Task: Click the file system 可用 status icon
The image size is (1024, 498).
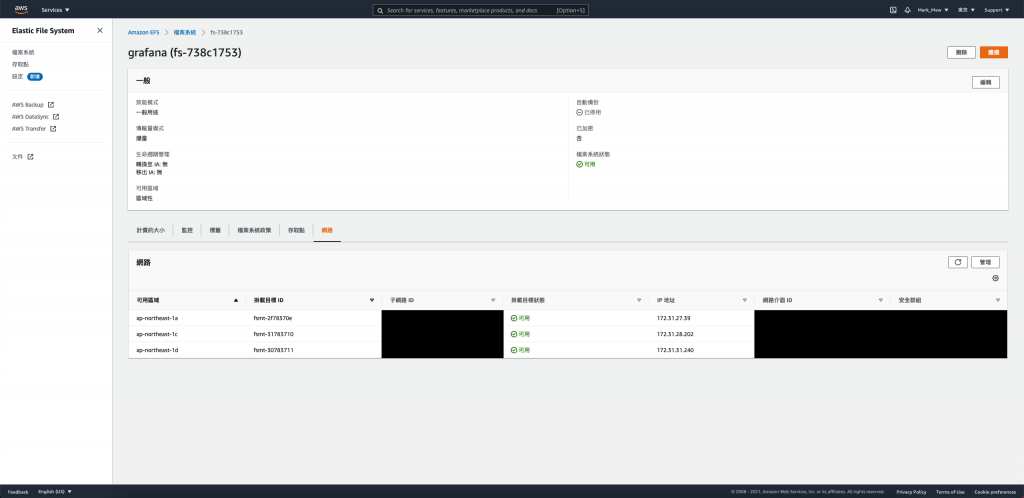Action: 579,164
